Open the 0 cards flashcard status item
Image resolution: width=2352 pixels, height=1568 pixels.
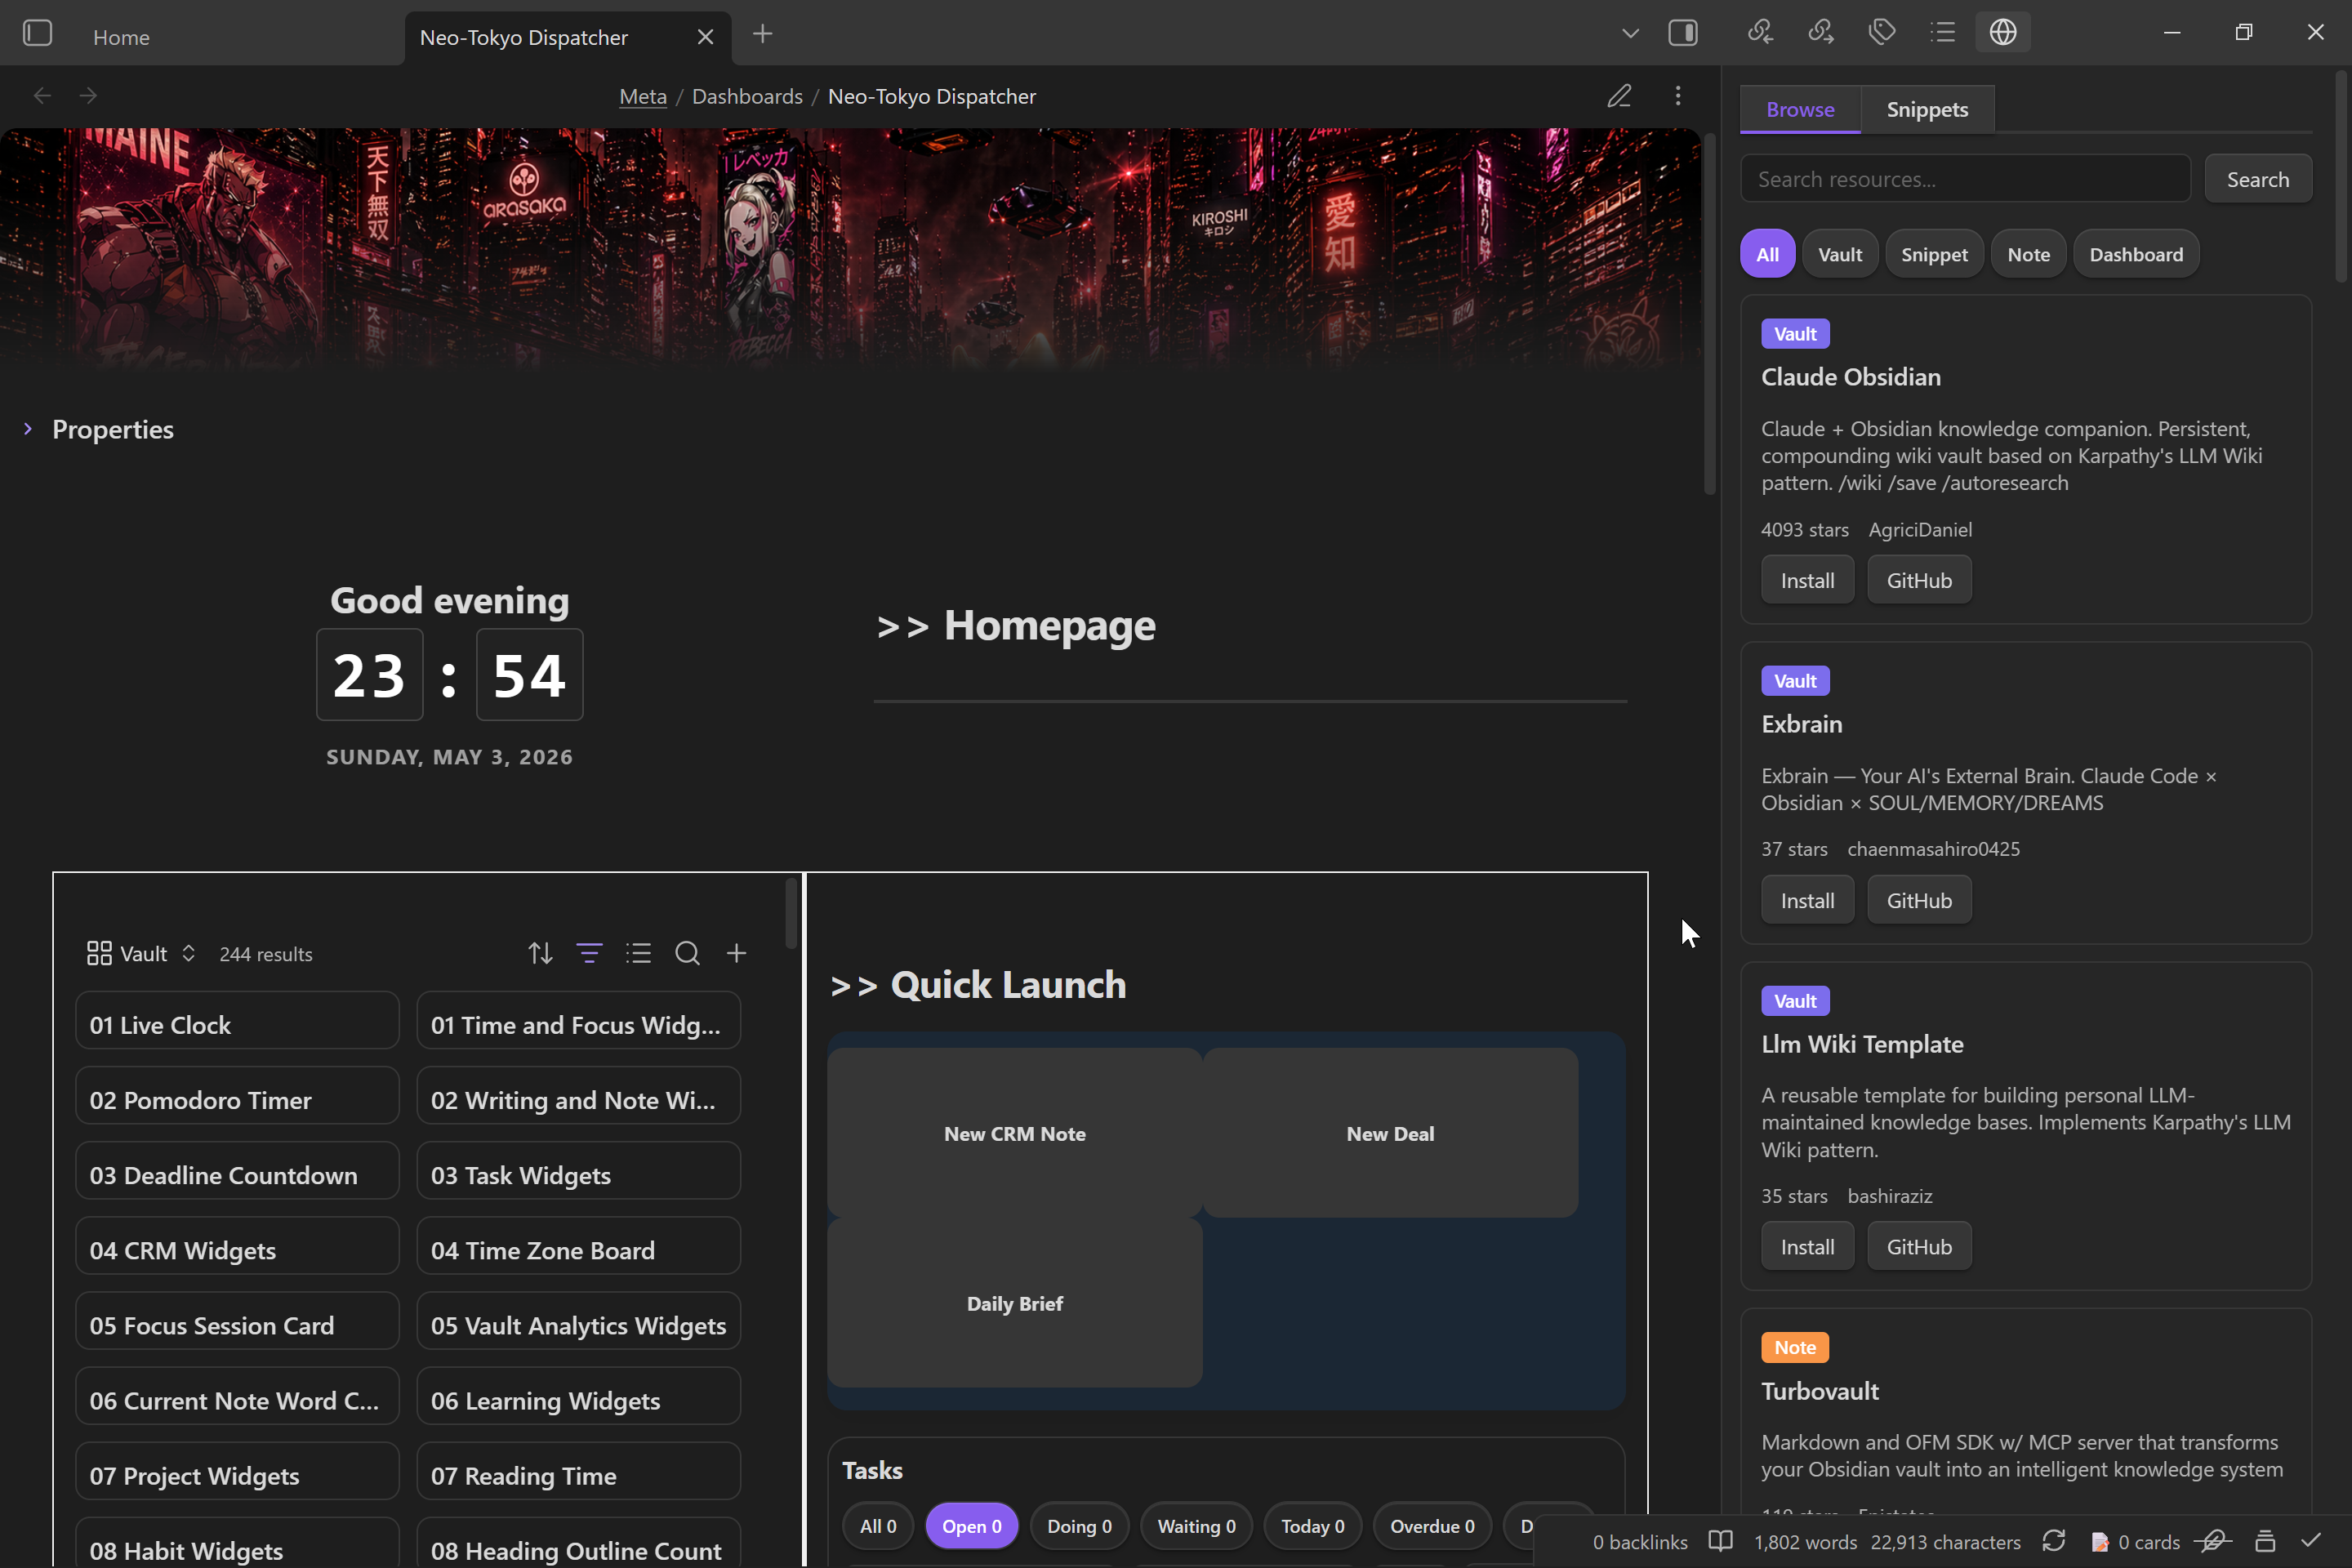click(x=2135, y=1542)
